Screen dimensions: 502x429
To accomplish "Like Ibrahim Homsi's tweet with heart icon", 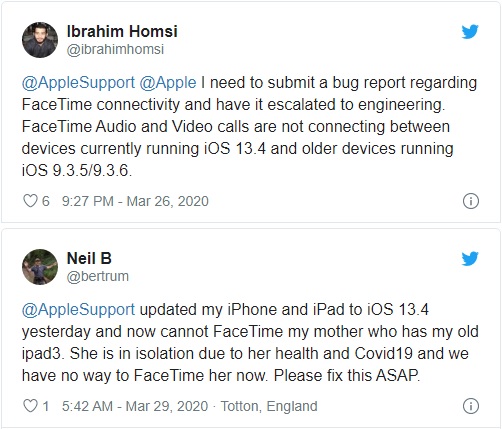I will [30, 201].
